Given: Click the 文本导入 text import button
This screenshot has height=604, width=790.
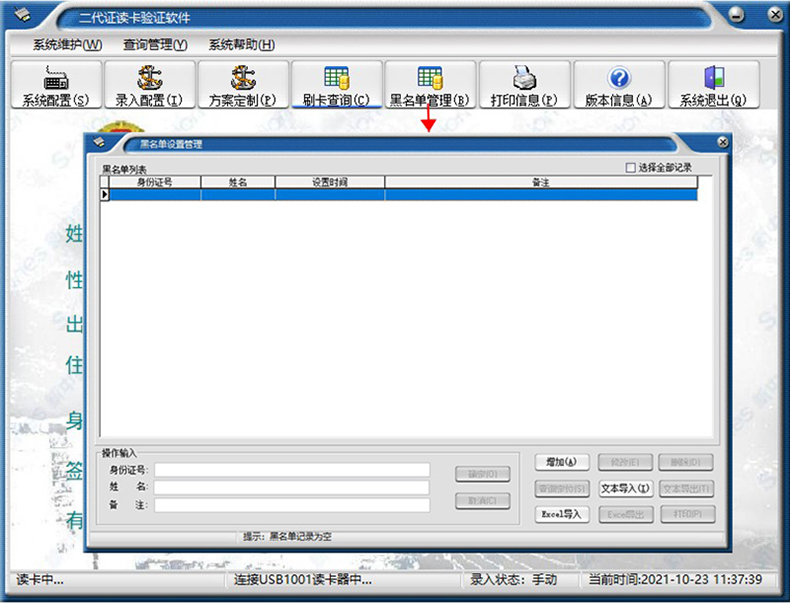Looking at the screenshot, I should (x=626, y=489).
